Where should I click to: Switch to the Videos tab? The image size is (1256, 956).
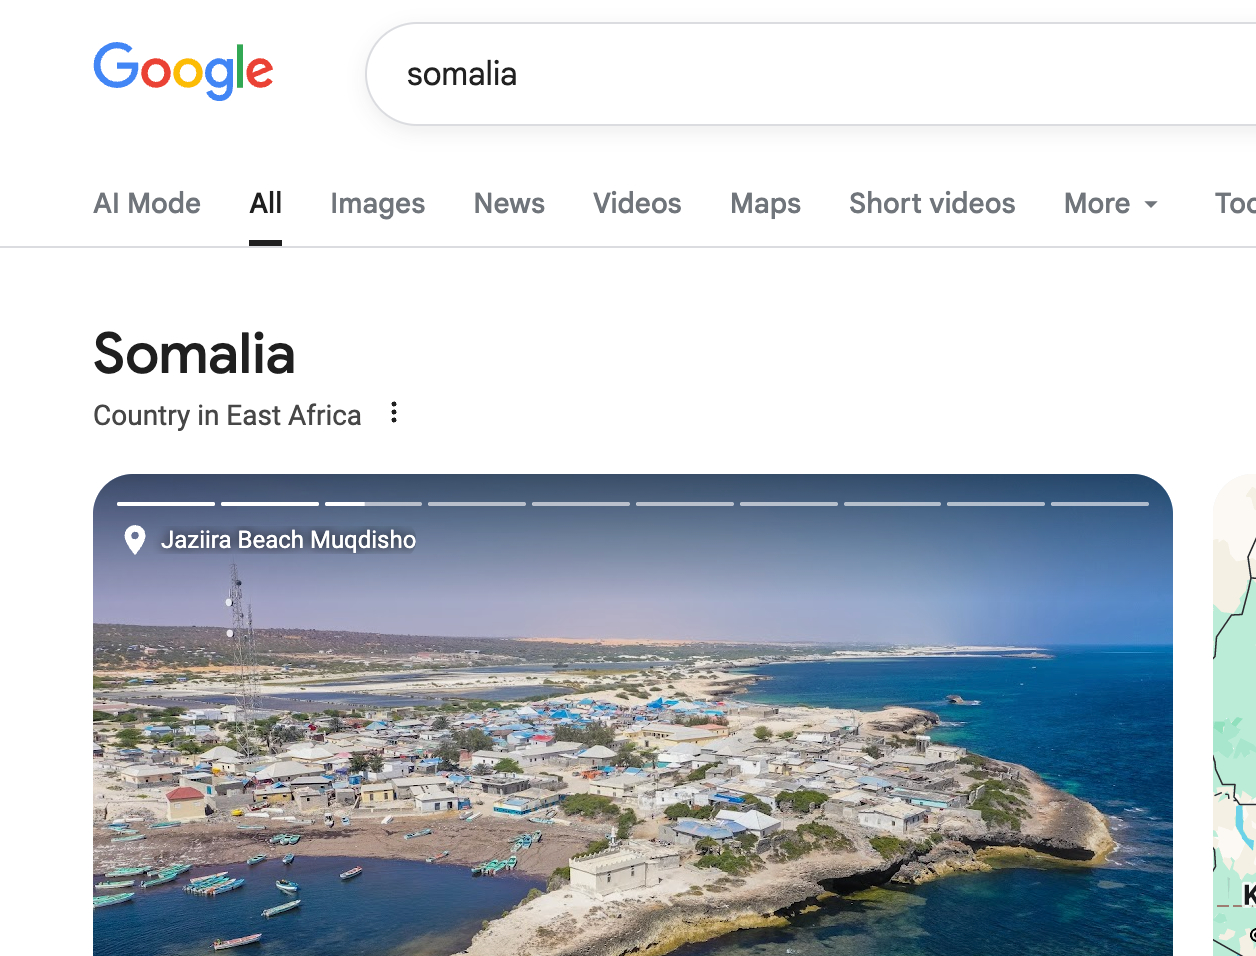tap(637, 204)
